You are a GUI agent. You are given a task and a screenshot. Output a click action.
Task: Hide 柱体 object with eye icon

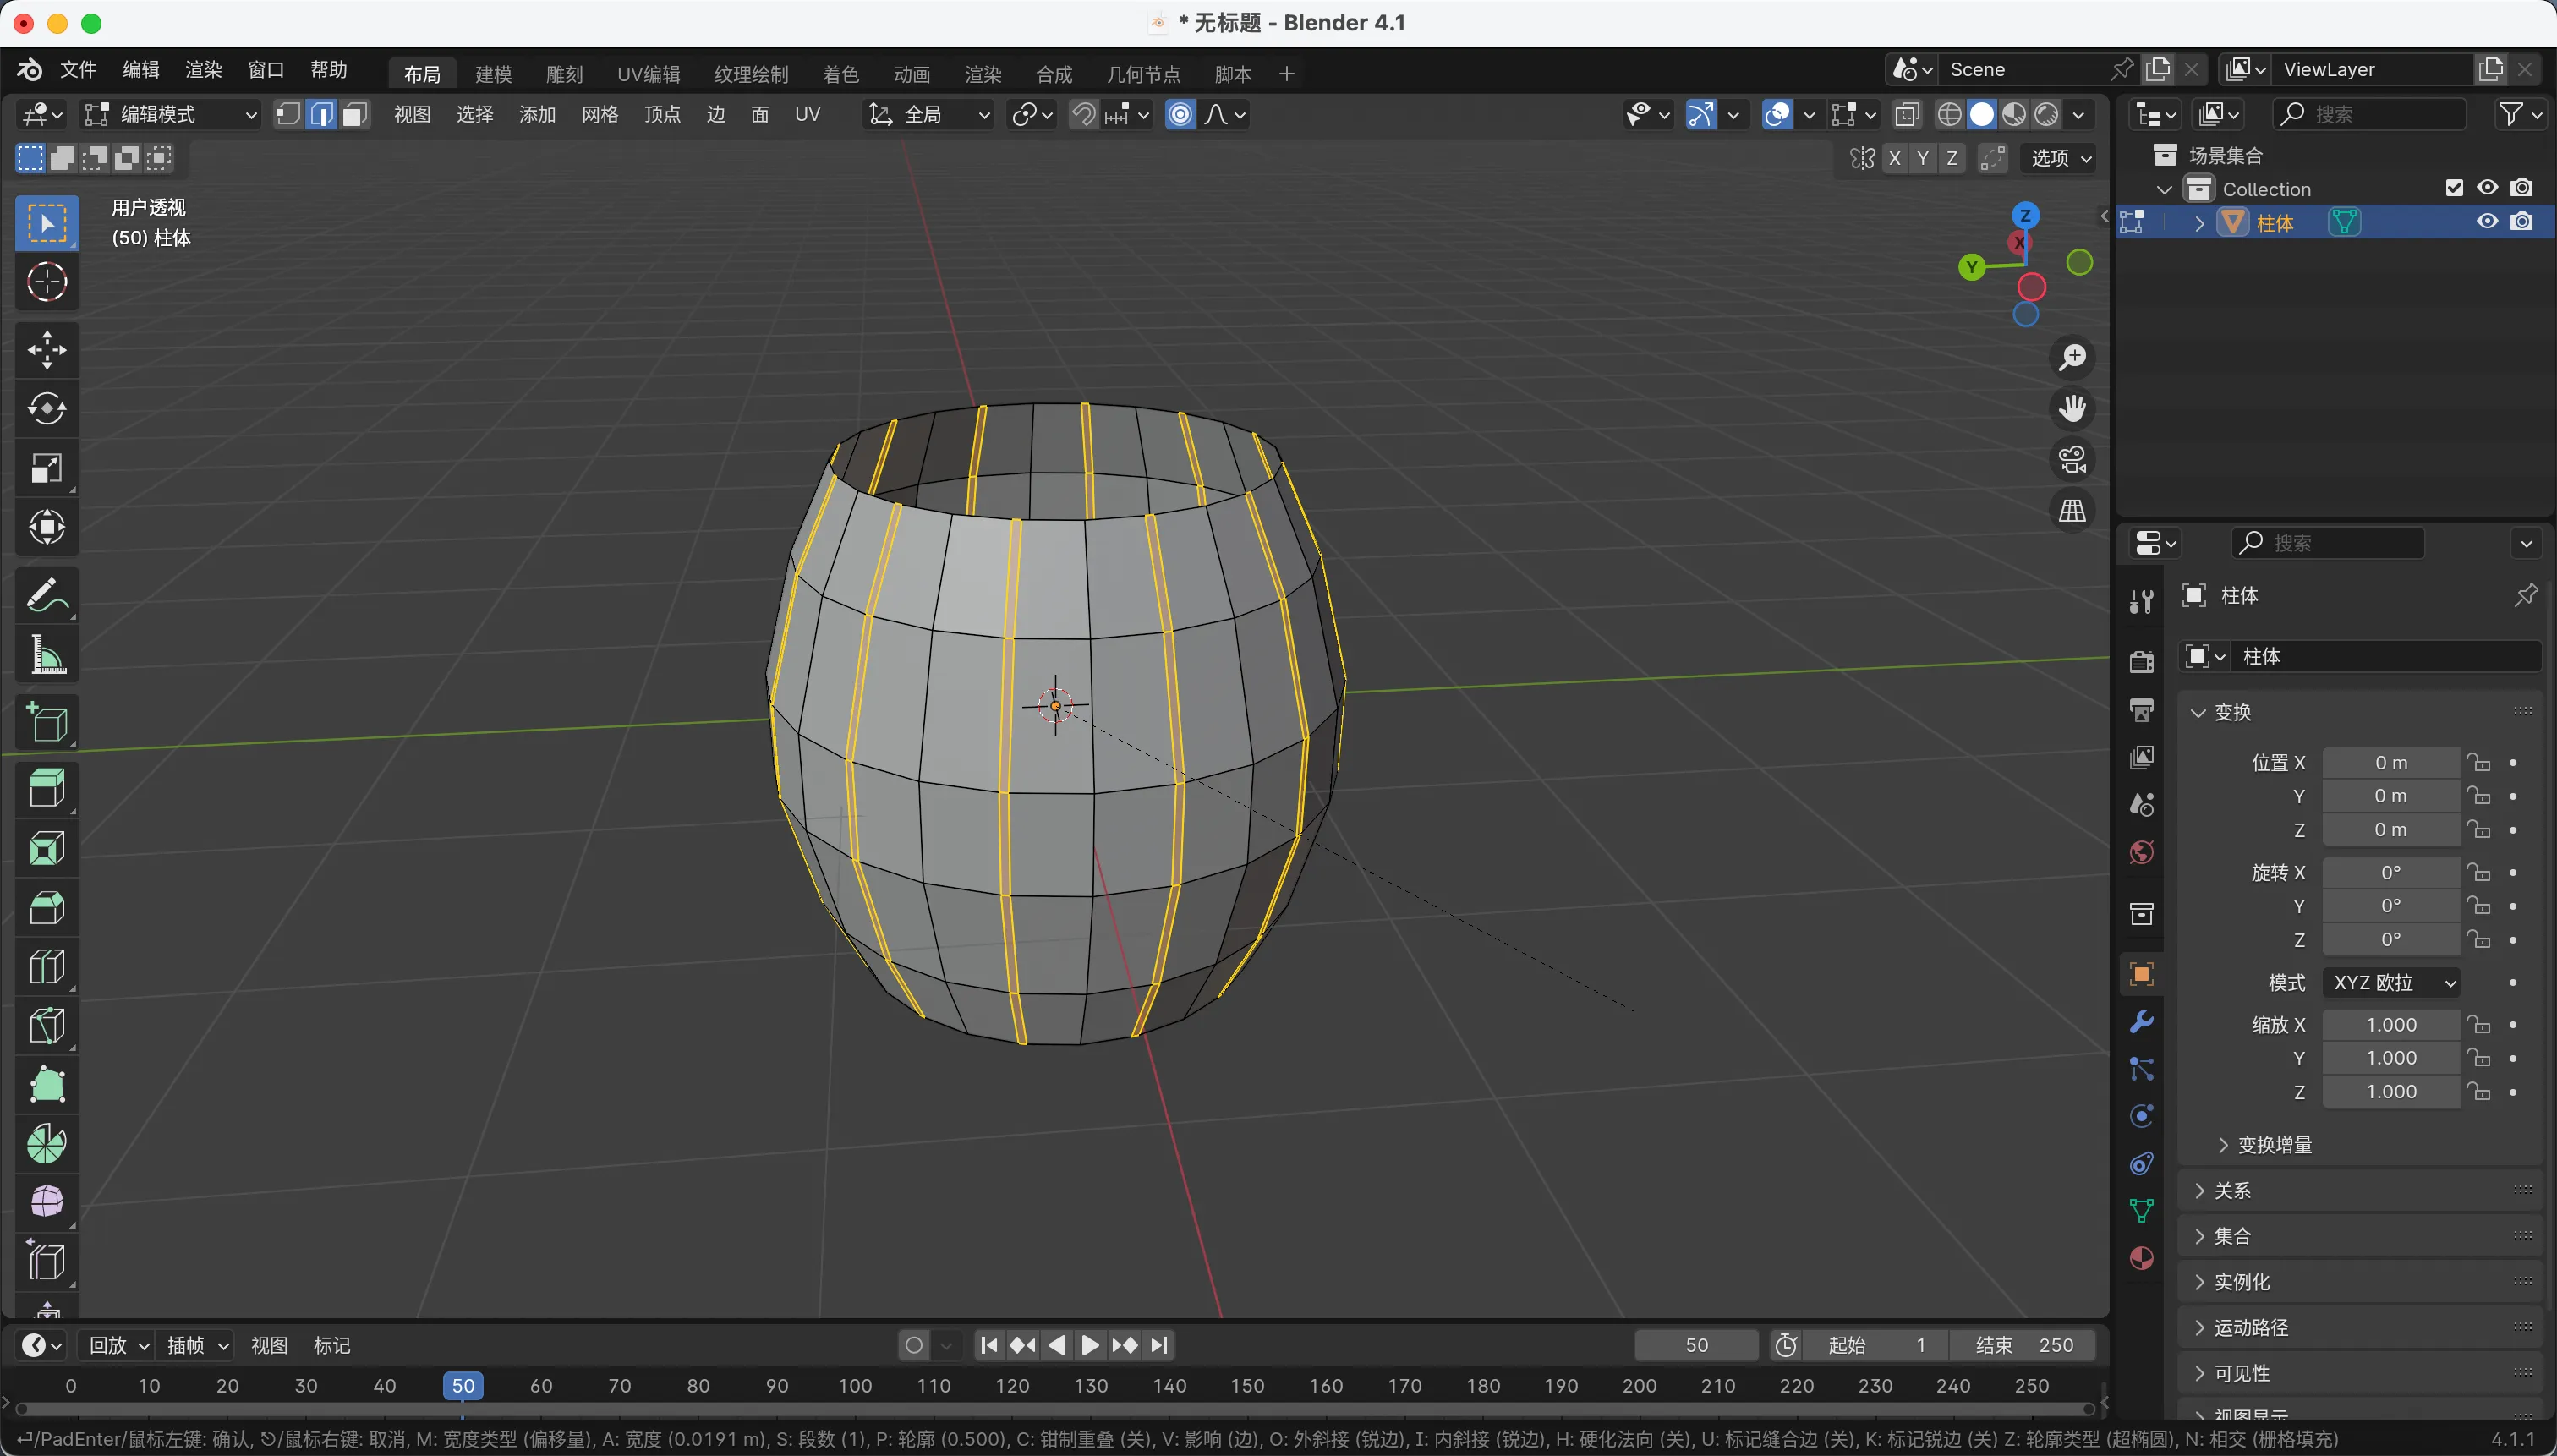point(2487,222)
